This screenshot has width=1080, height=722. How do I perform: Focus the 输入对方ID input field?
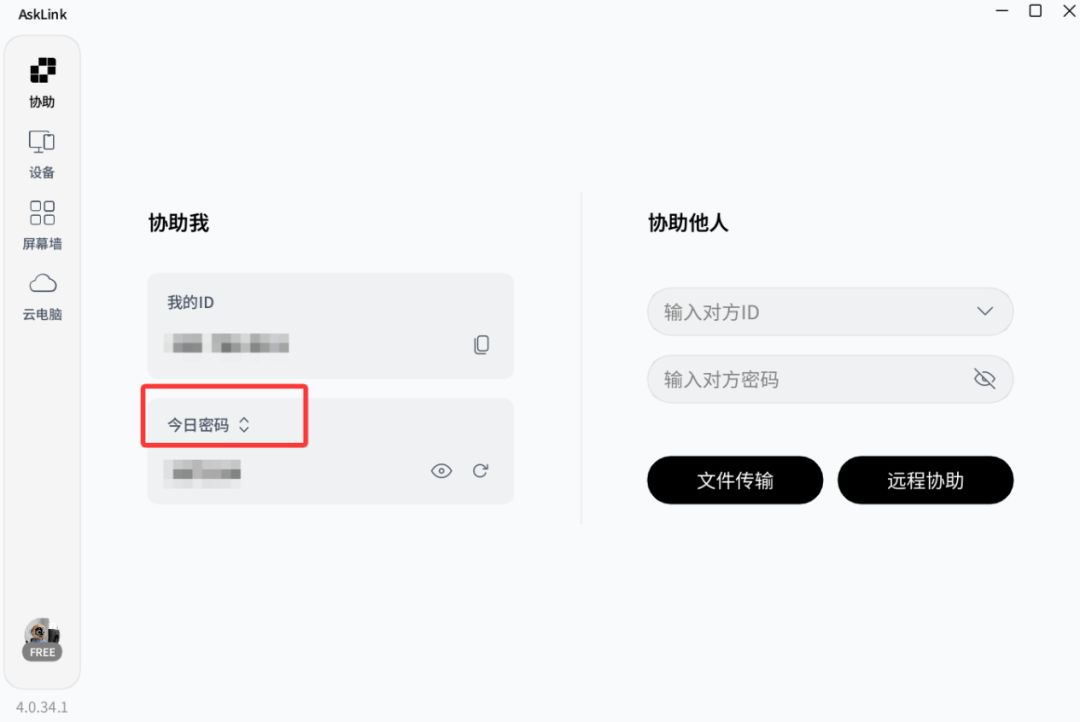coord(810,312)
